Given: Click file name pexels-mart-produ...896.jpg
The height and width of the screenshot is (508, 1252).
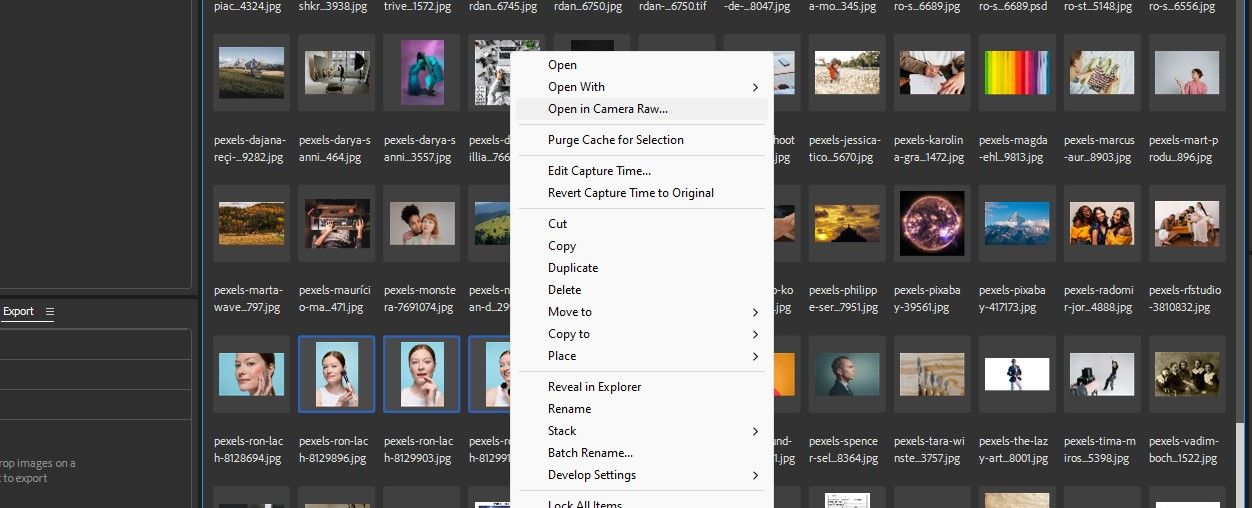Looking at the screenshot, I should (1187, 148).
